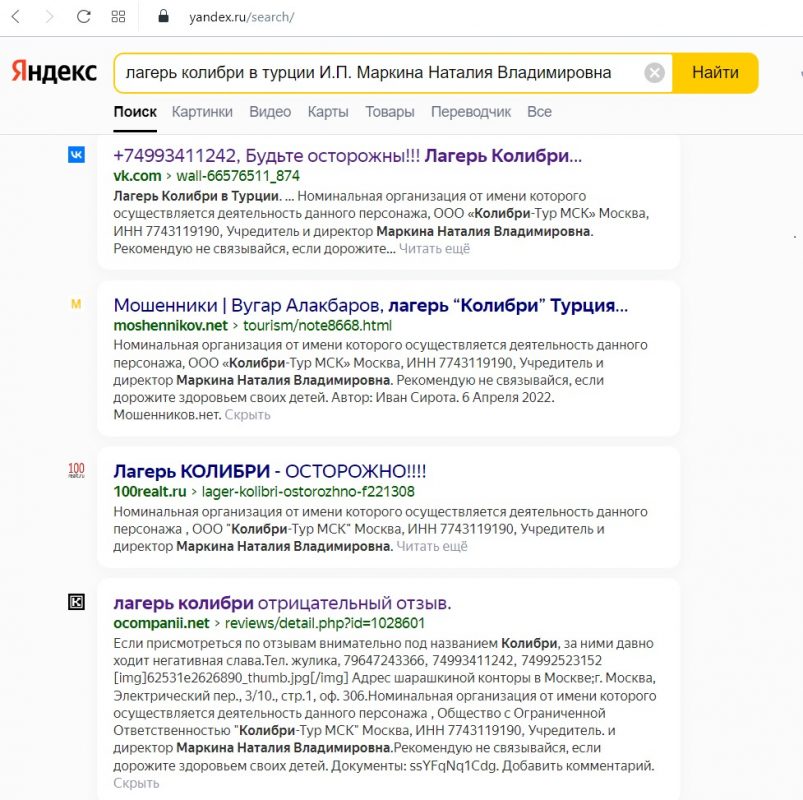
Task: Open the tab grid overview icon
Action: [x=118, y=17]
